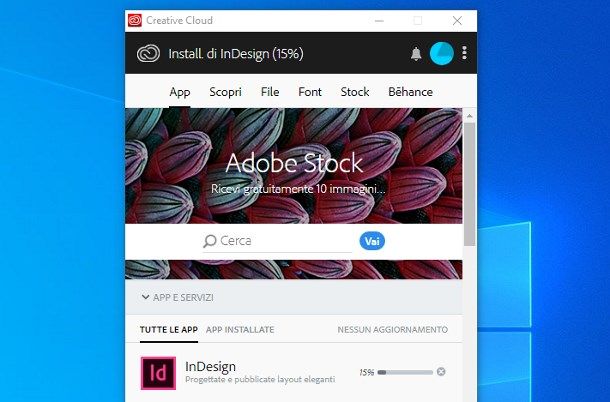Open the user profile avatar
Image resolution: width=610 pixels, height=402 pixels.
point(442,53)
